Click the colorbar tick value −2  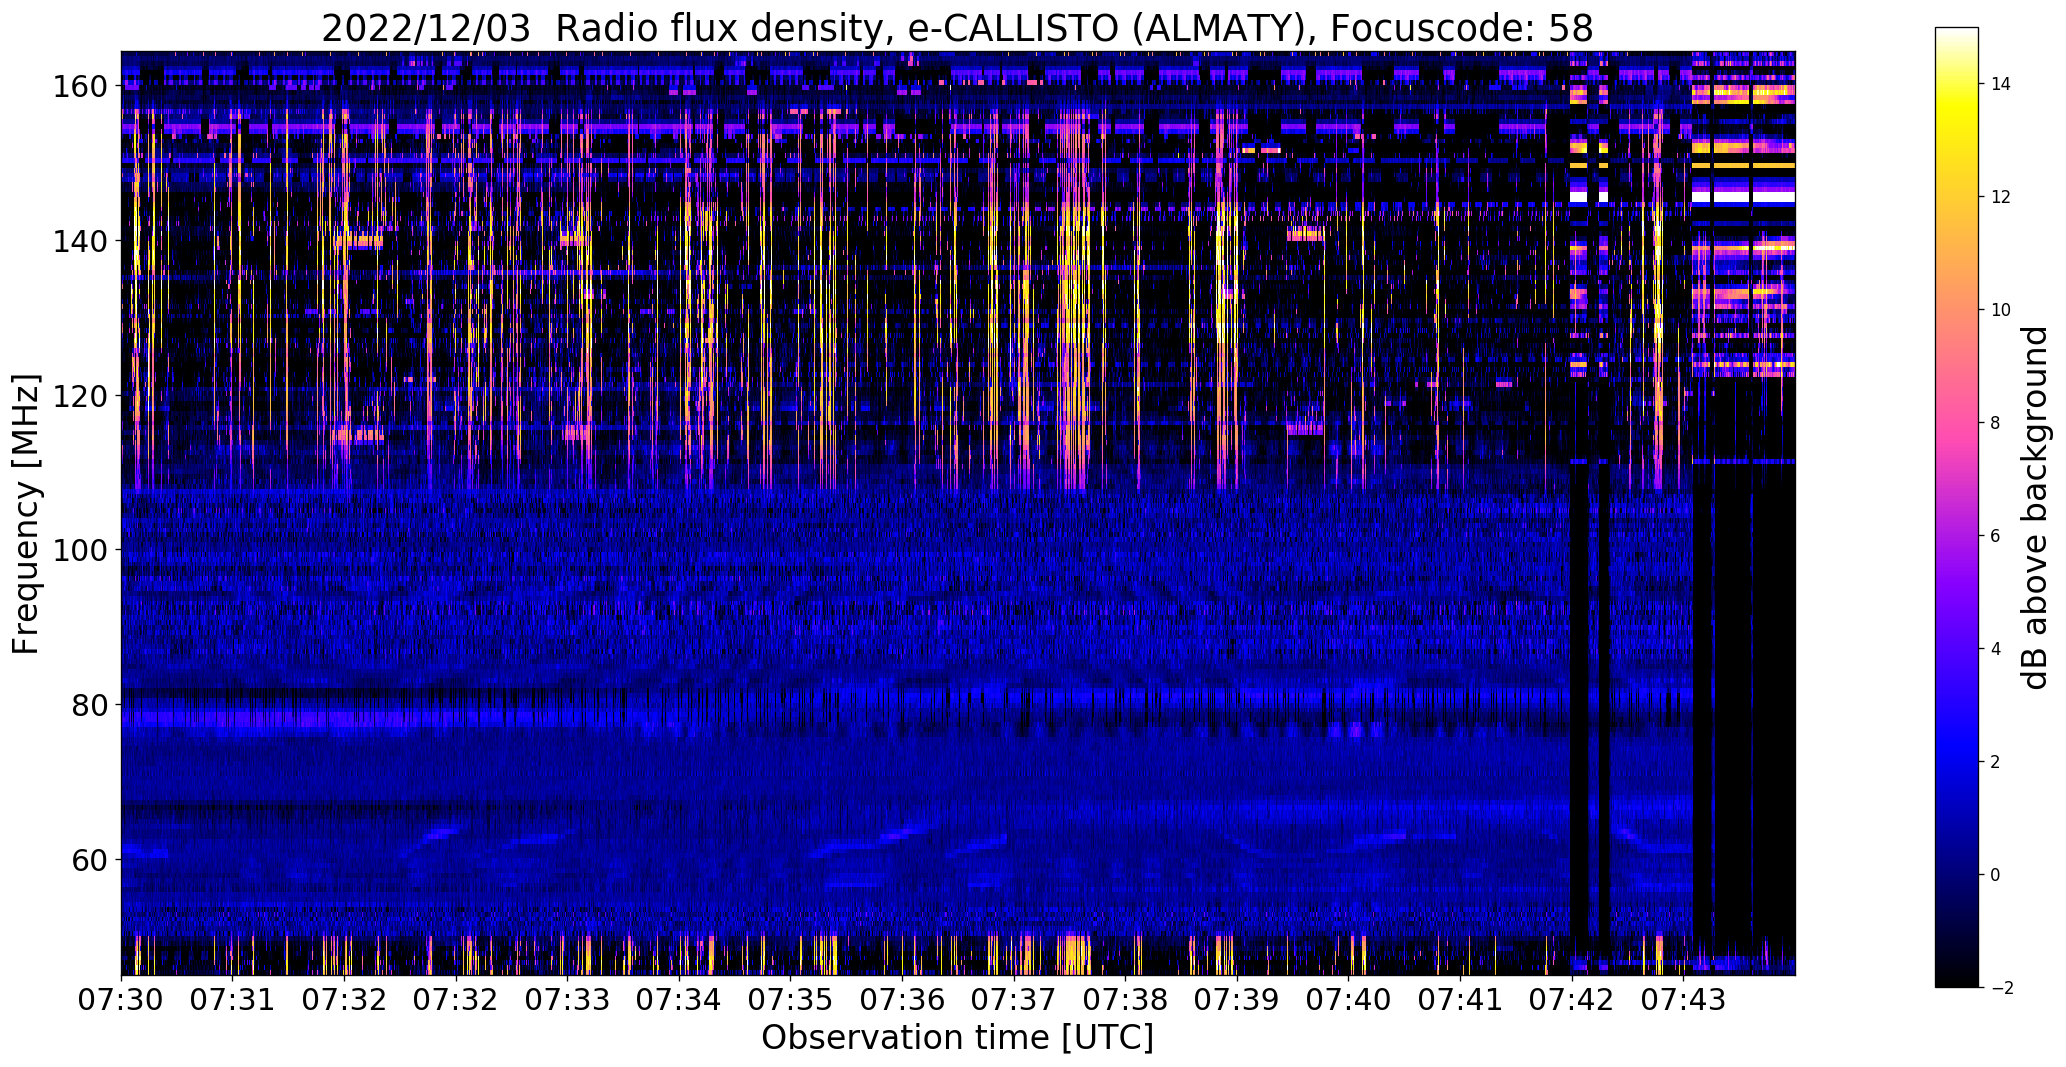2000,988
